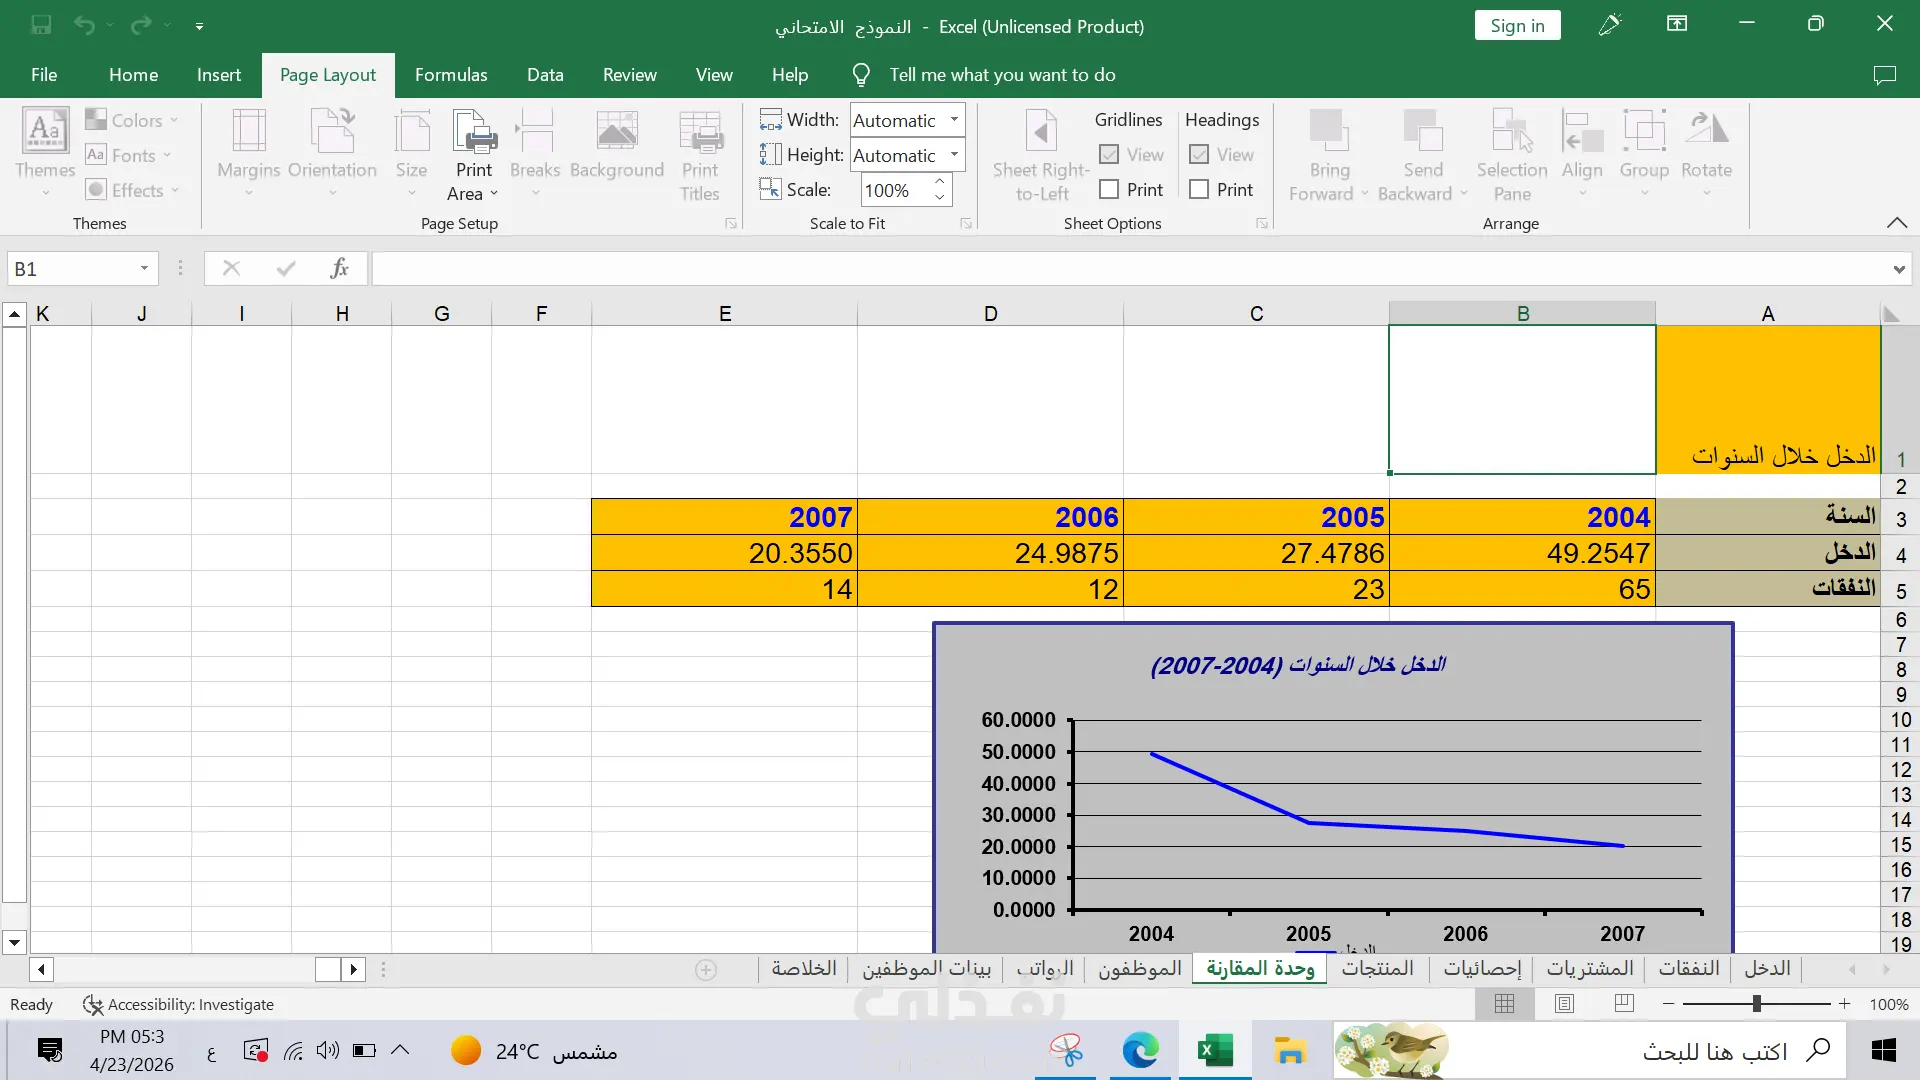
Task: Open the الخلاصة sheet tab
Action: click(x=804, y=968)
